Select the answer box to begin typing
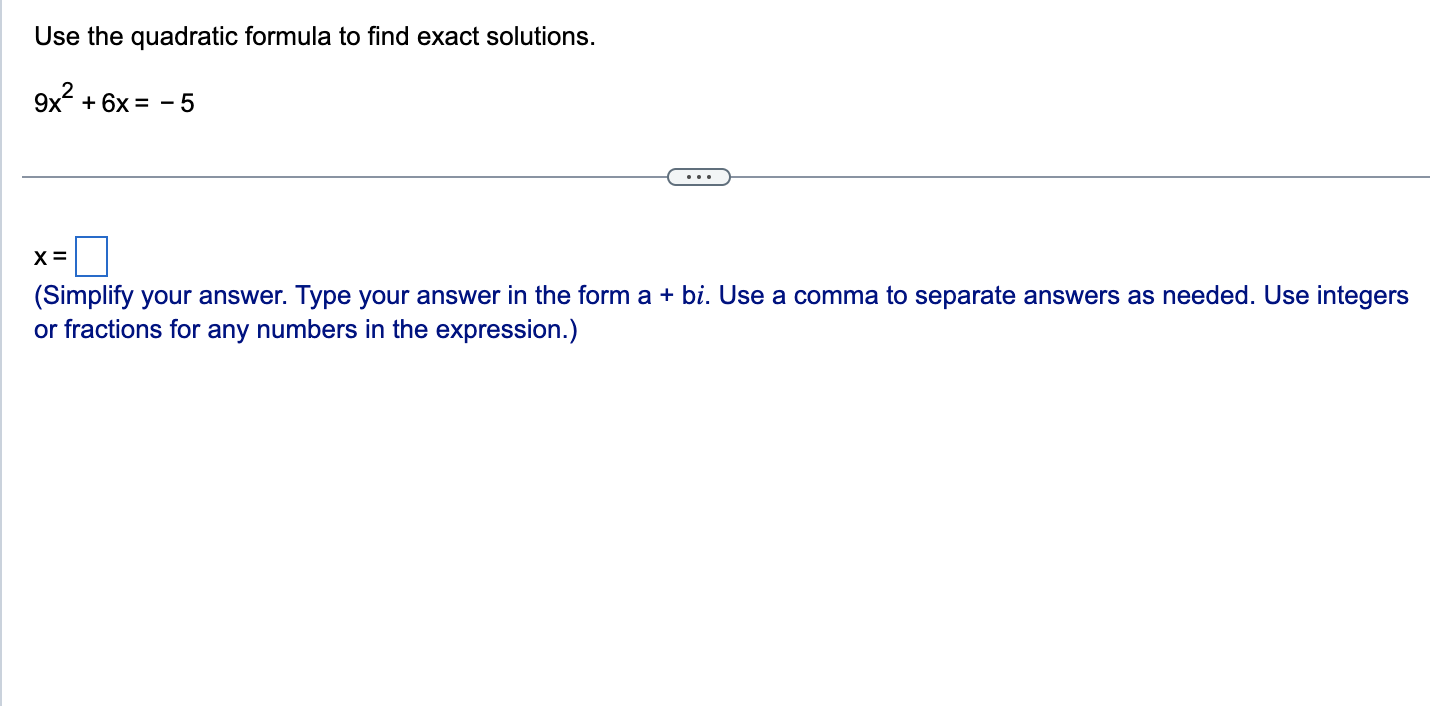This screenshot has height=706, width=1430. pos(92,257)
